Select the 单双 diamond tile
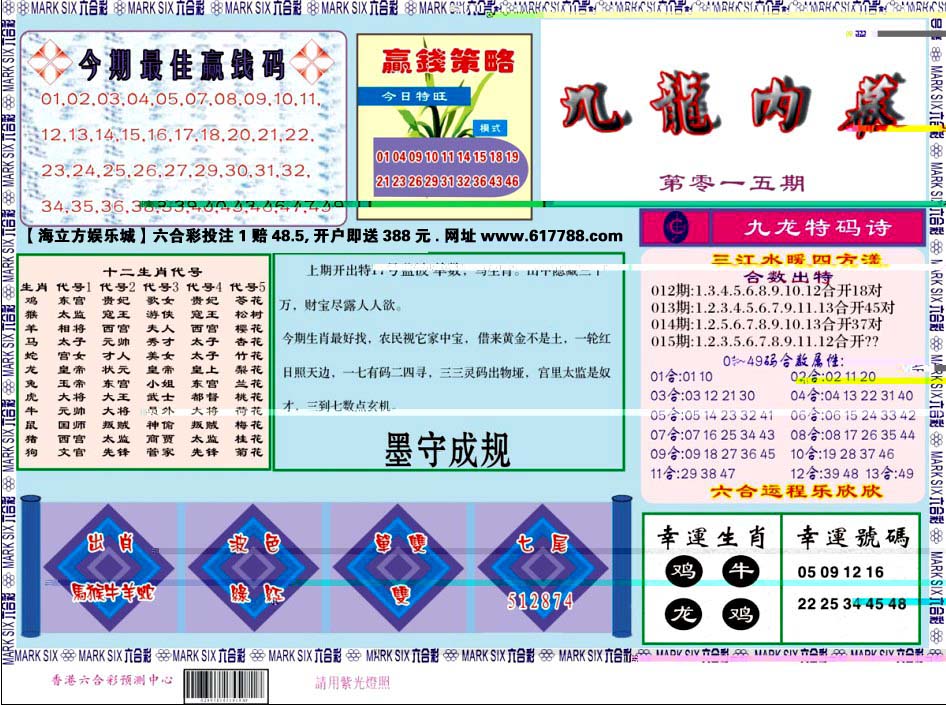The height and width of the screenshot is (705, 946). 398,568
